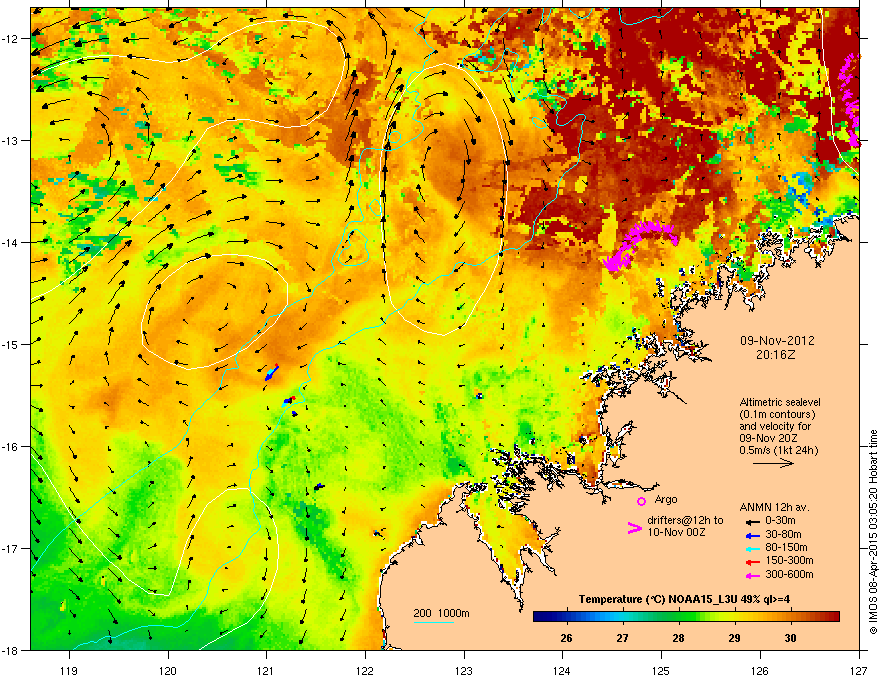This screenshot has width=880, height=680.
Task: Click the color bar value 30
Action: click(x=791, y=638)
